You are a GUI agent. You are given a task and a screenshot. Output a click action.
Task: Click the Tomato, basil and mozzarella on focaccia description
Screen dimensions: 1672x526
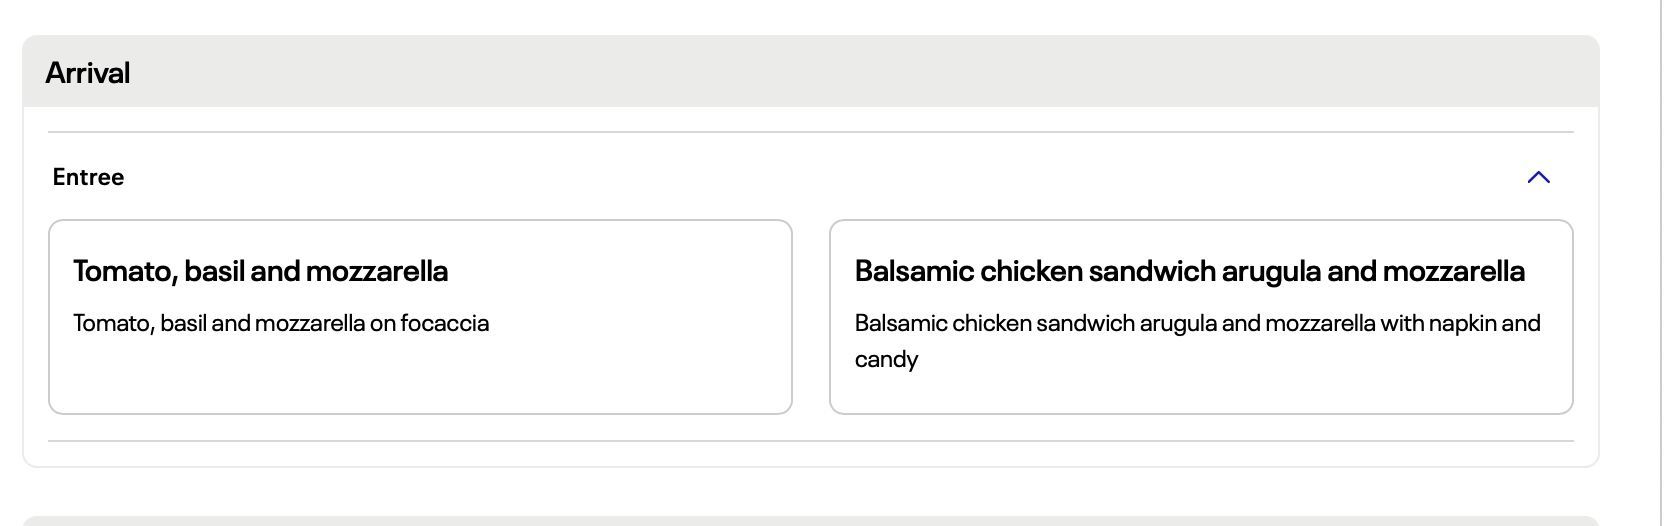point(281,324)
